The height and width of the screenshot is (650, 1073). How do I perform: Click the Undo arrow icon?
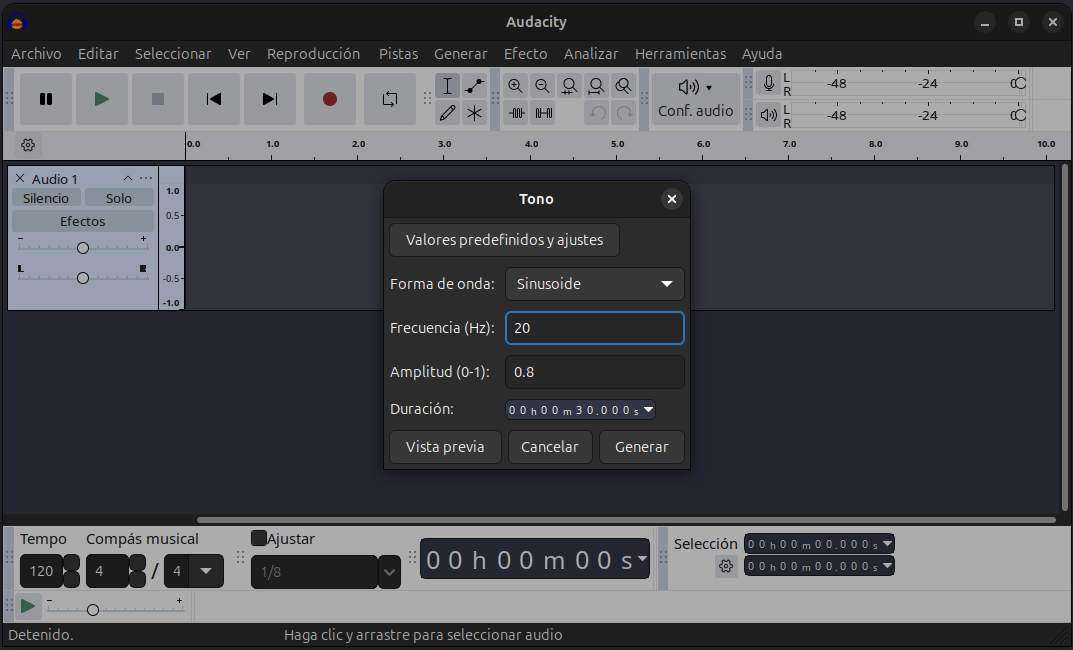point(597,113)
